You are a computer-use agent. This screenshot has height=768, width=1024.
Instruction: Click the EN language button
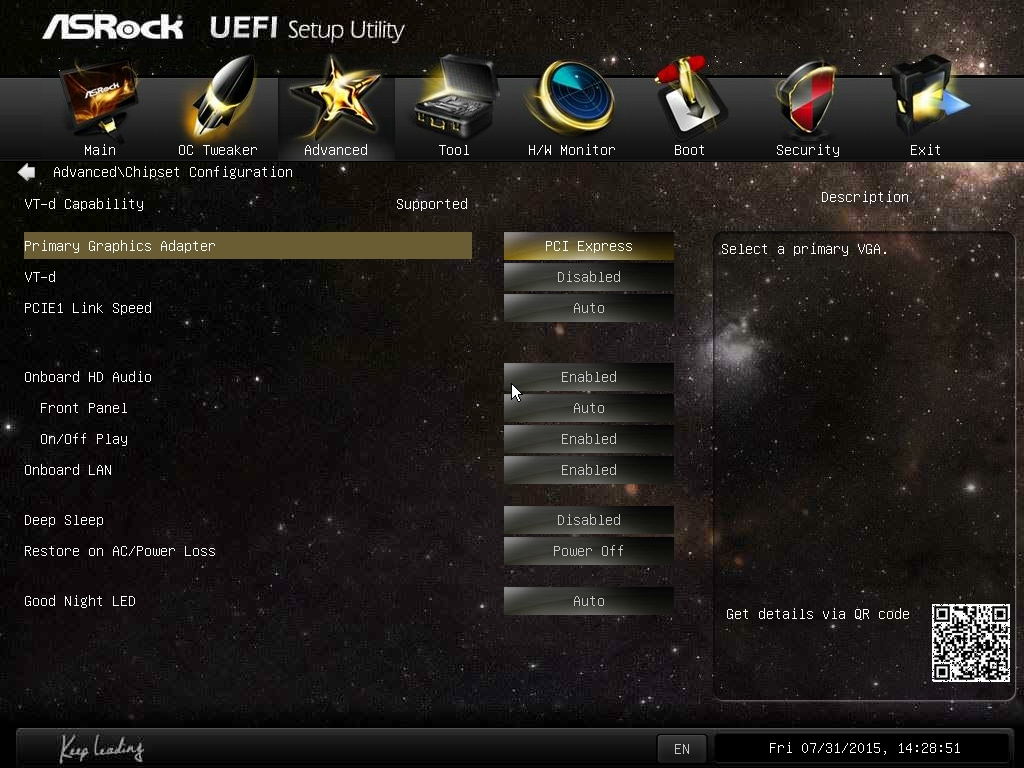click(x=681, y=748)
